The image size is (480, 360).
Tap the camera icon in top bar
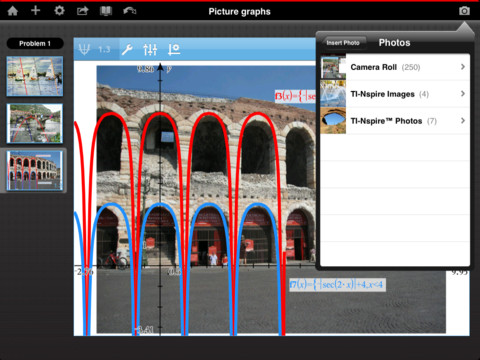[464, 11]
